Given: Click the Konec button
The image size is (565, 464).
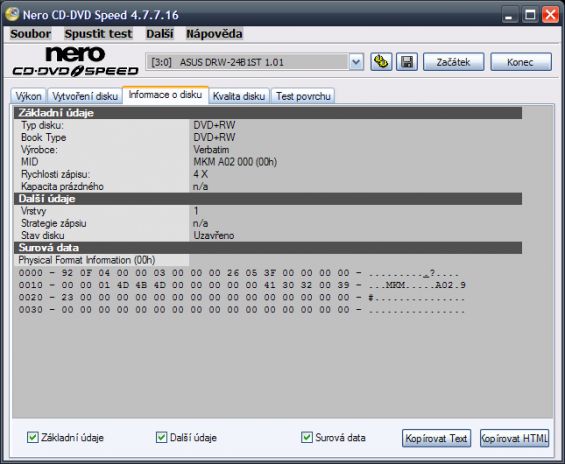Looking at the screenshot, I should pyautogui.click(x=521, y=62).
